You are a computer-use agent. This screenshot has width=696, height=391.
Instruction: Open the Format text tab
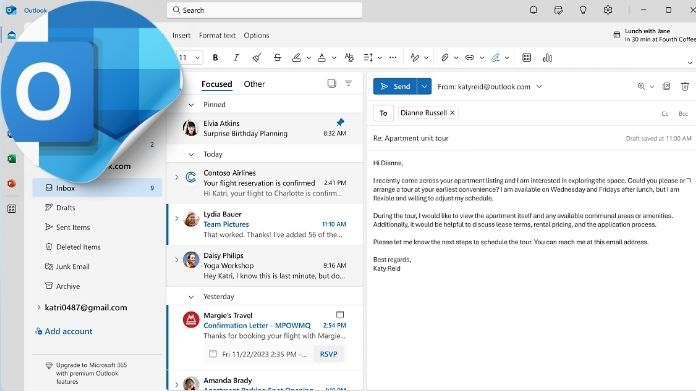pyautogui.click(x=217, y=35)
